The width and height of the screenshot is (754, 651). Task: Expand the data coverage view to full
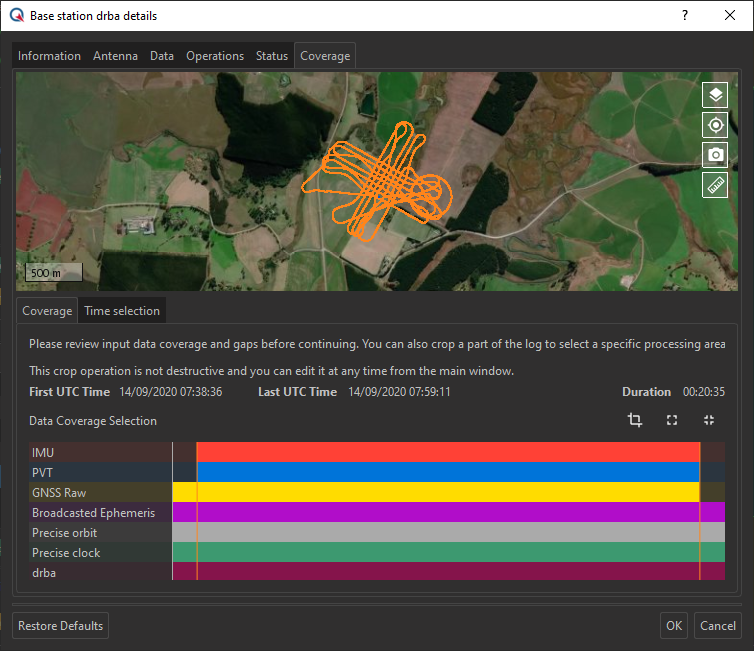(x=672, y=421)
